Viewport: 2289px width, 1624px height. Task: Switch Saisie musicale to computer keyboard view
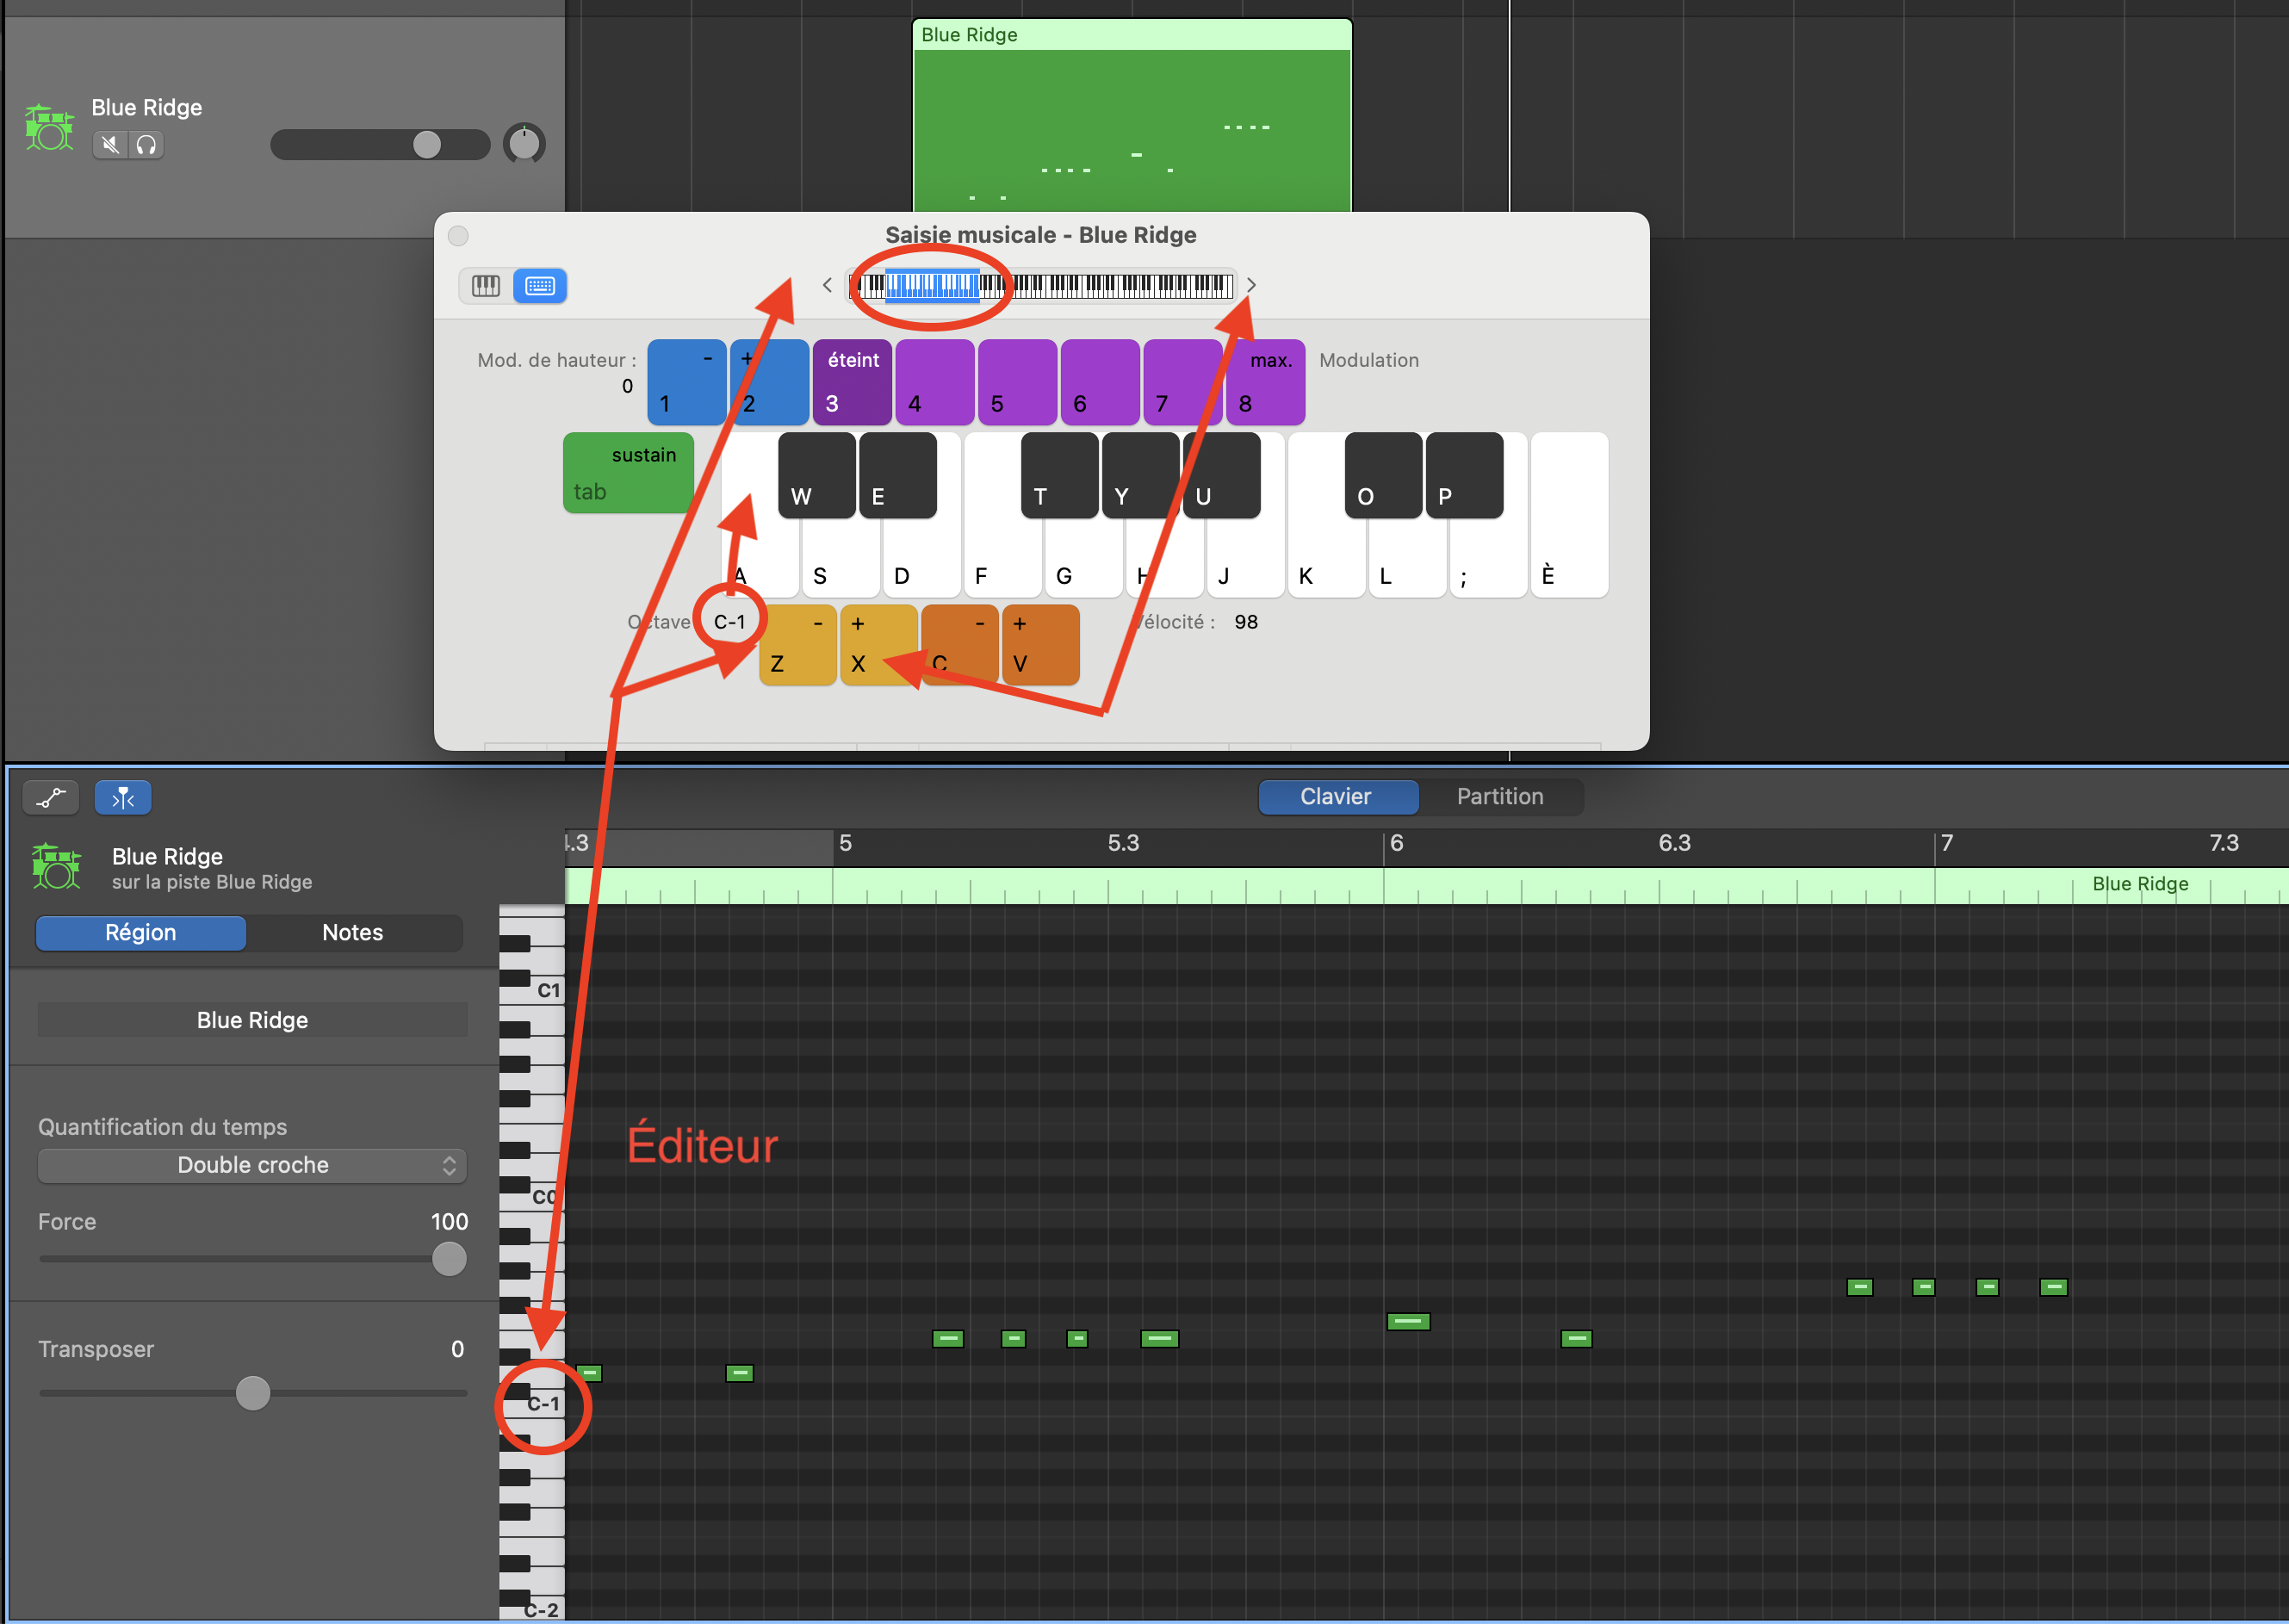pyautogui.click(x=540, y=286)
